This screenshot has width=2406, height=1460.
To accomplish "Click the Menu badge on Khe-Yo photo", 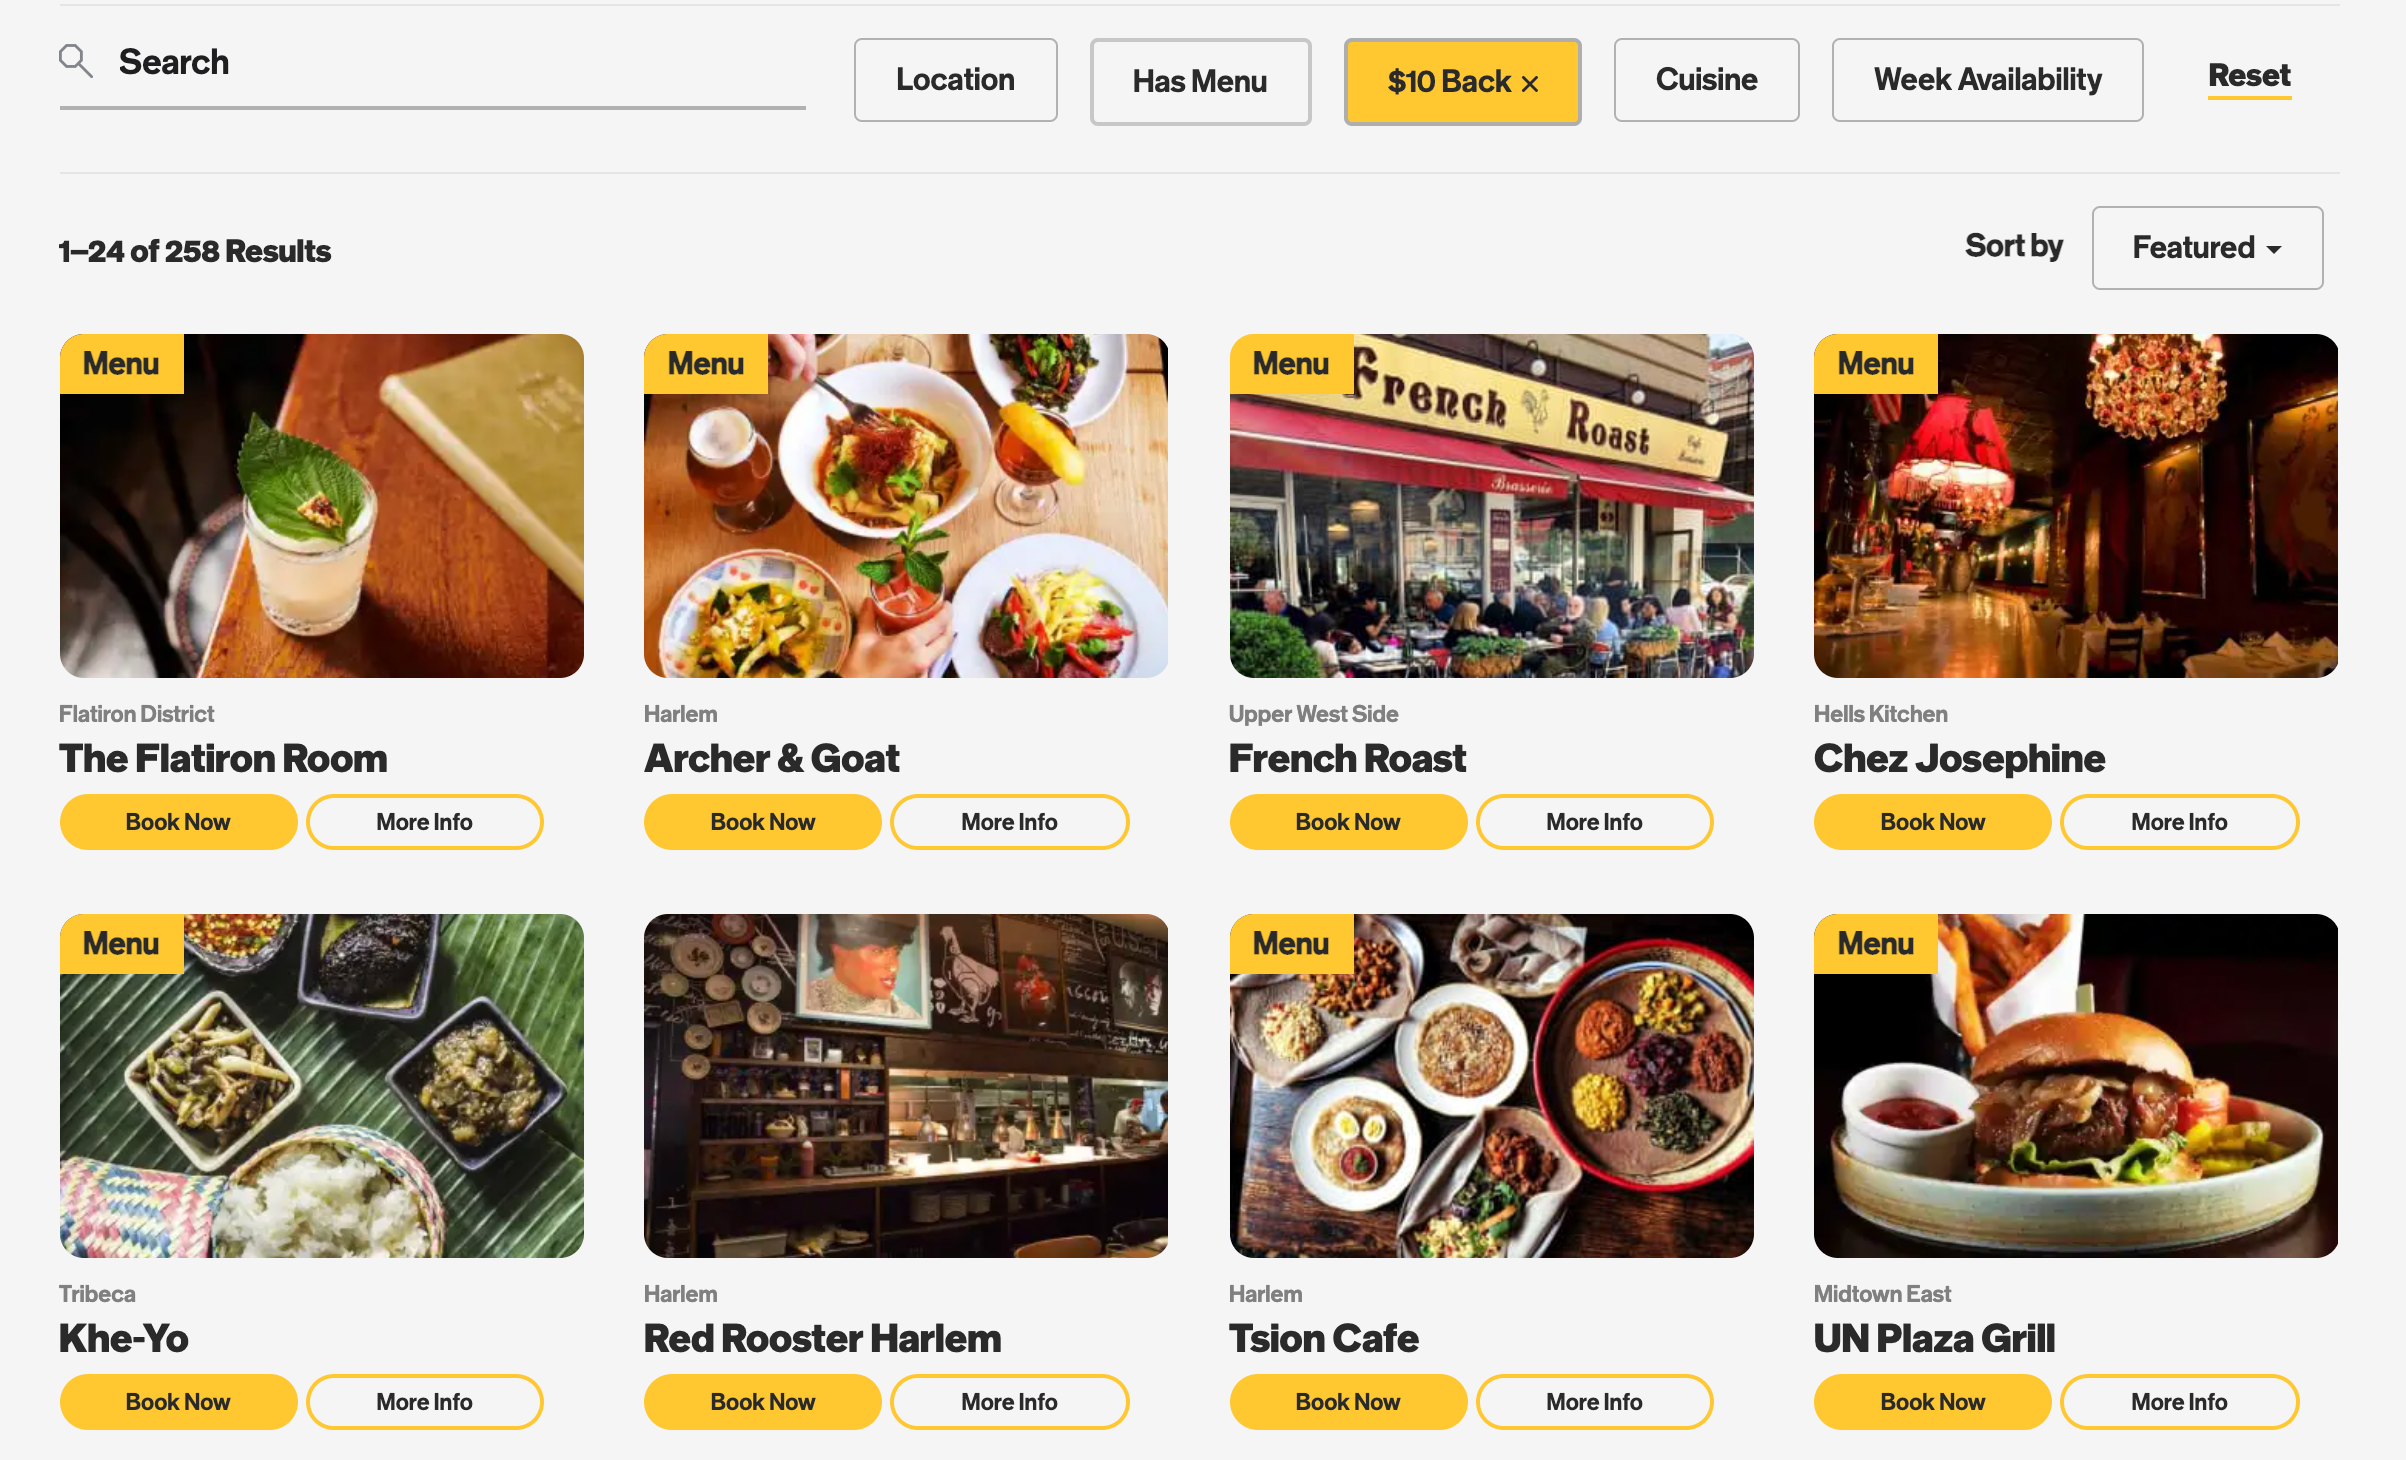I will coord(121,944).
